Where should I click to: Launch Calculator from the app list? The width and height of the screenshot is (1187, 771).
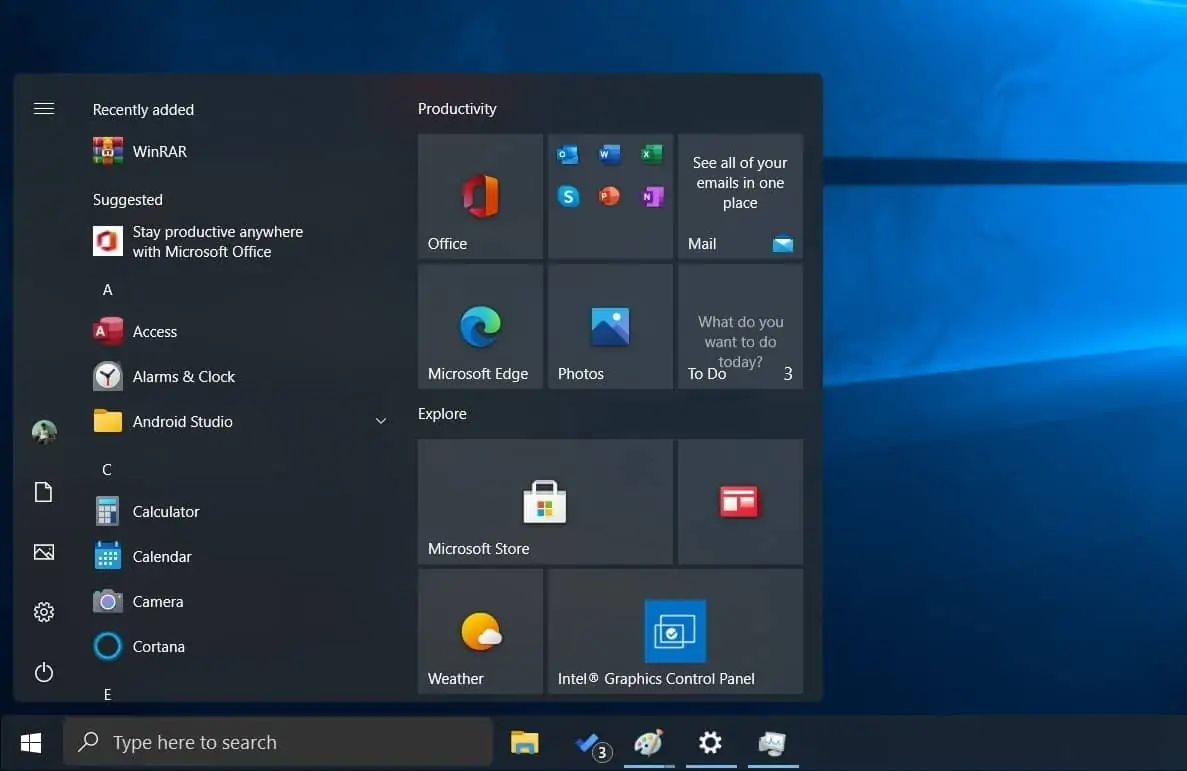click(241, 511)
